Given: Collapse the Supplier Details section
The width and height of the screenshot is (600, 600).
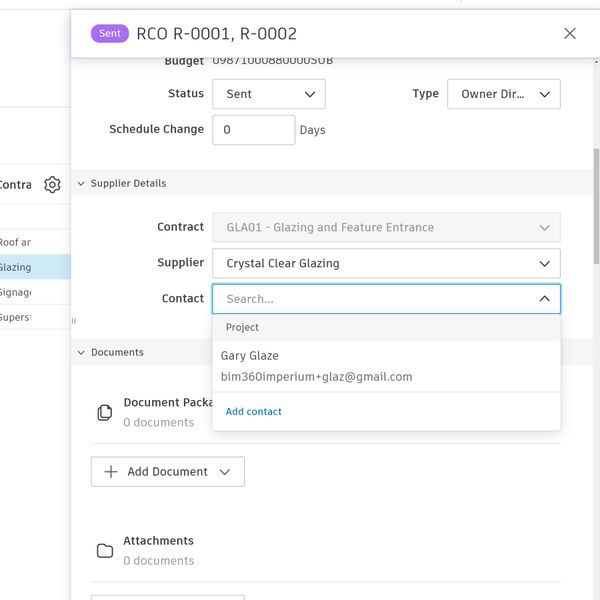Looking at the screenshot, I should pos(81,184).
